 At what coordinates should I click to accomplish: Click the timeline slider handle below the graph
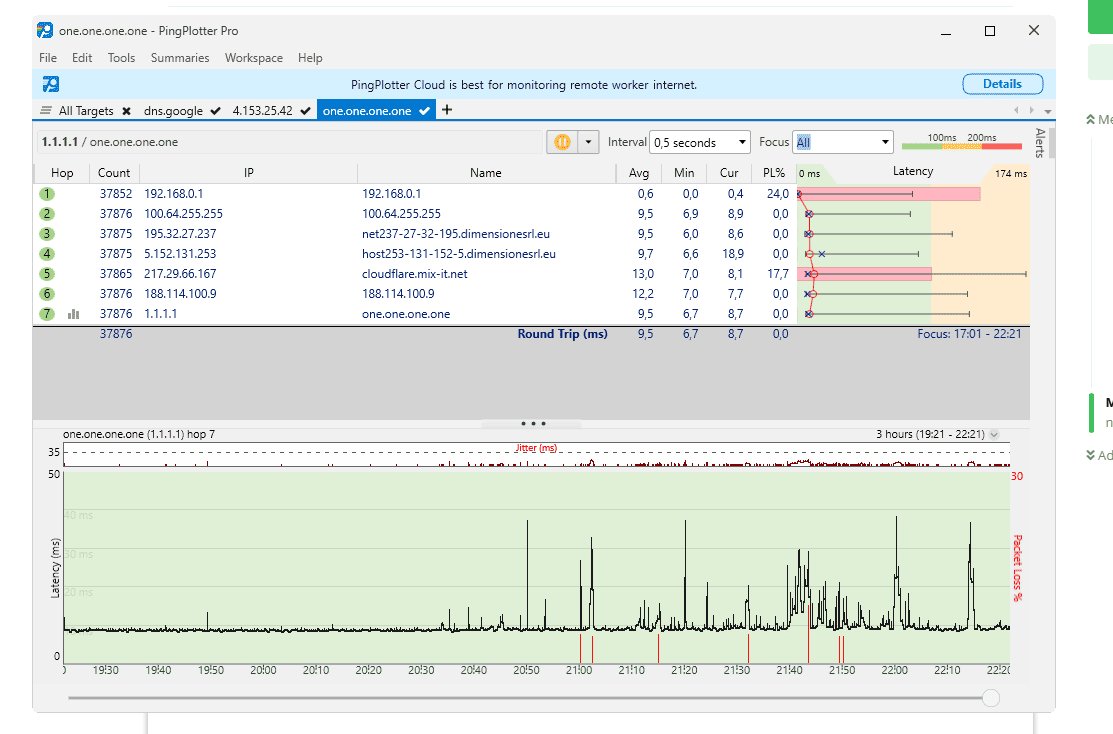(x=990, y=698)
